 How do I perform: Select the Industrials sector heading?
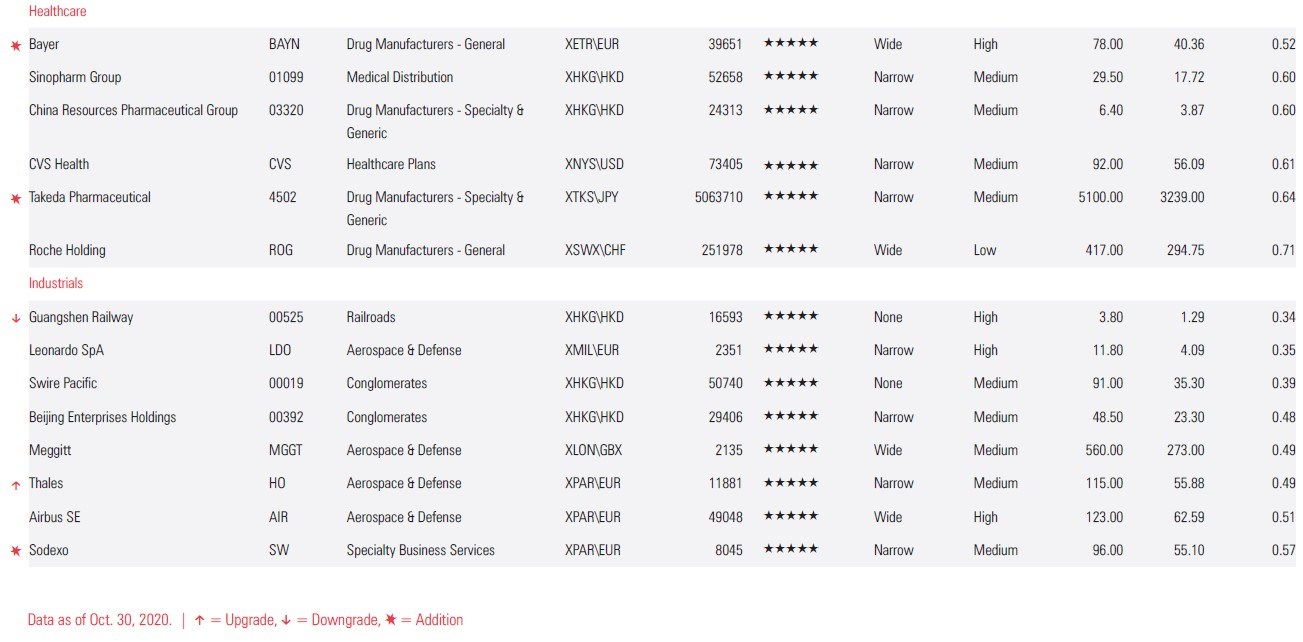tap(56, 283)
